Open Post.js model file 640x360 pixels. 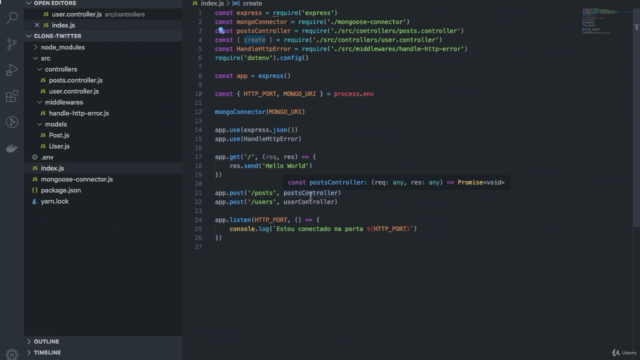pyautogui.click(x=59, y=136)
